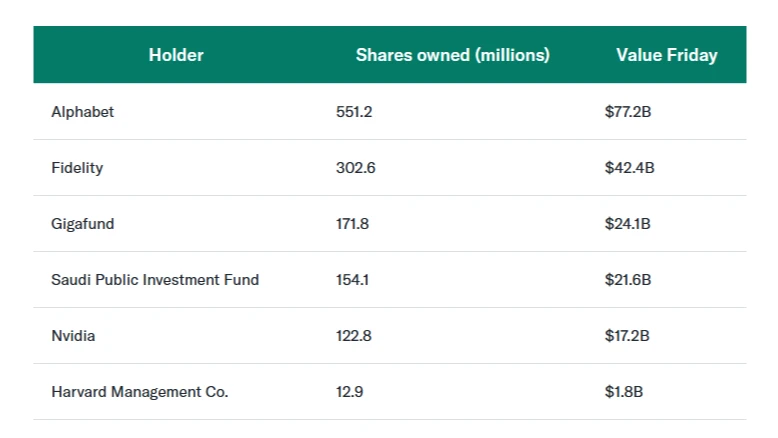Select the '302.6' shares cell
This screenshot has width=778, height=438.
[355, 168]
